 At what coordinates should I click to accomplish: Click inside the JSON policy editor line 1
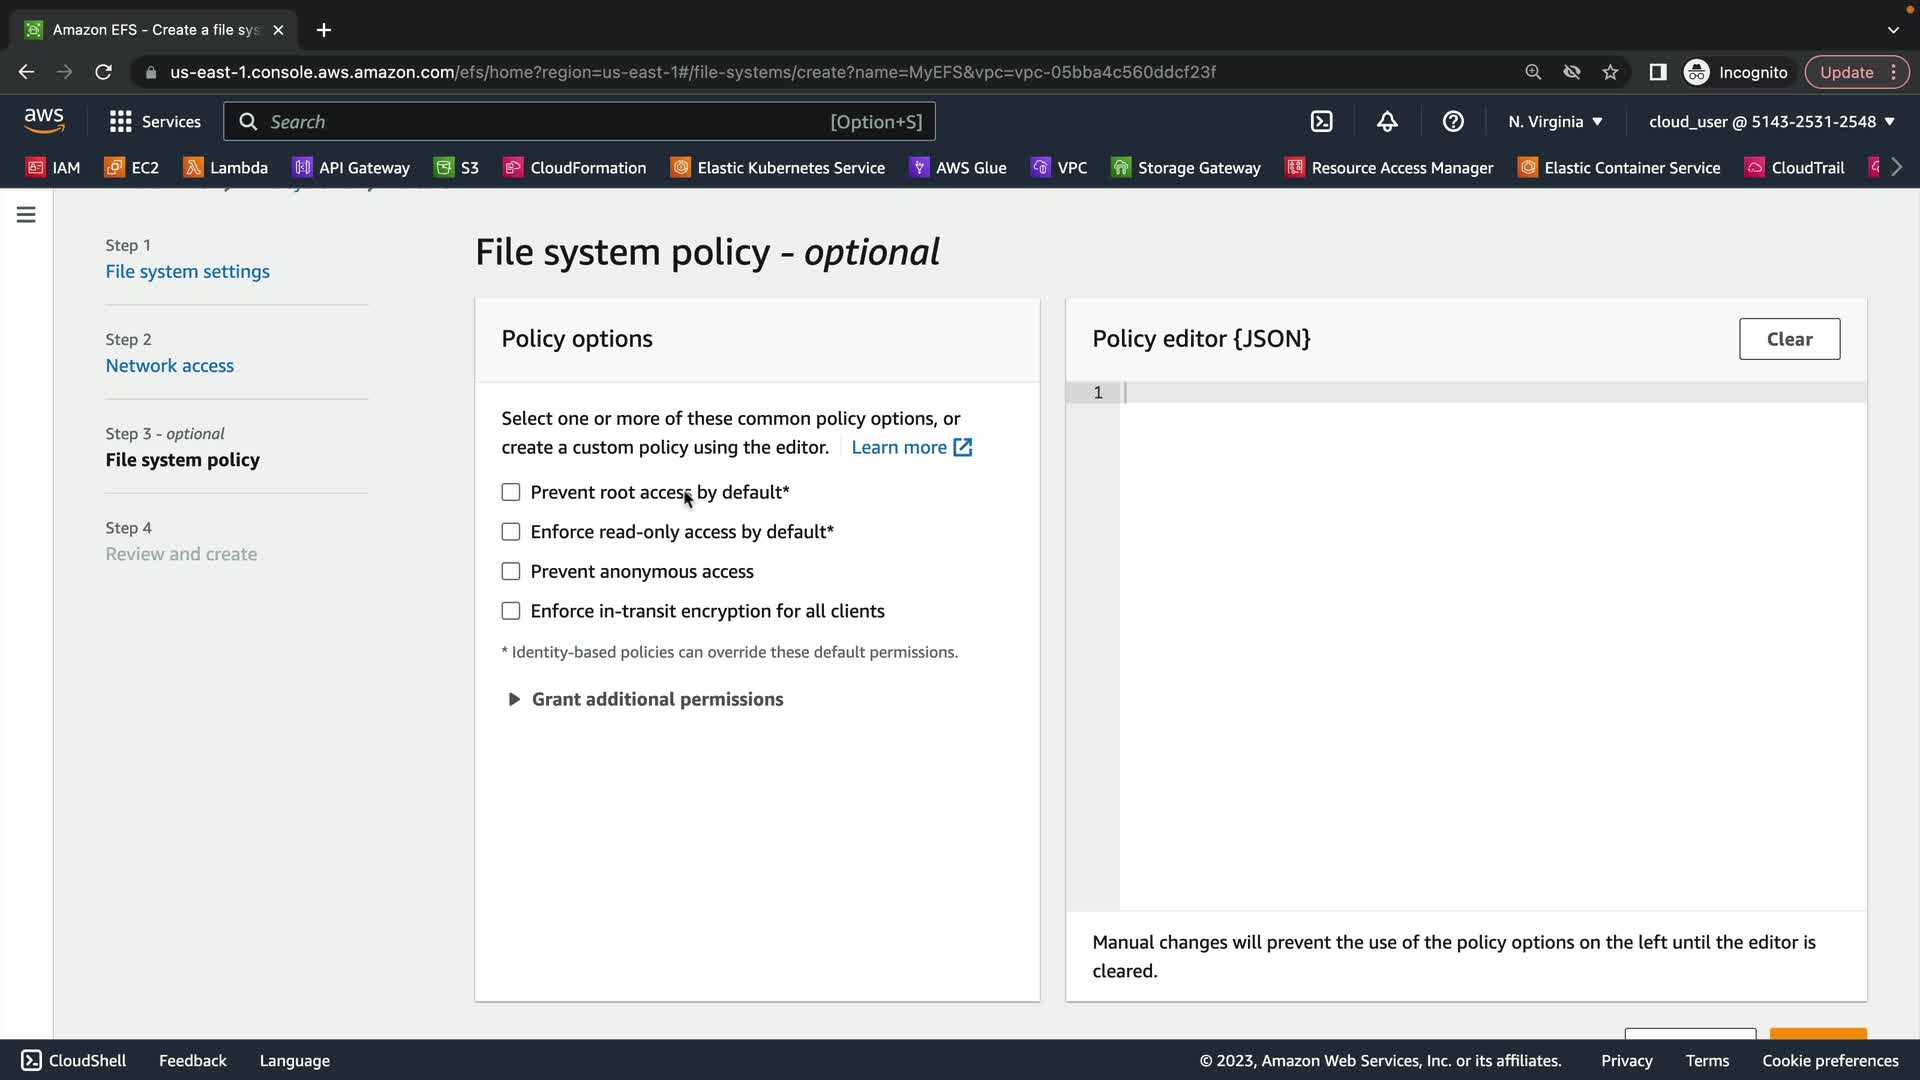(x=1490, y=393)
